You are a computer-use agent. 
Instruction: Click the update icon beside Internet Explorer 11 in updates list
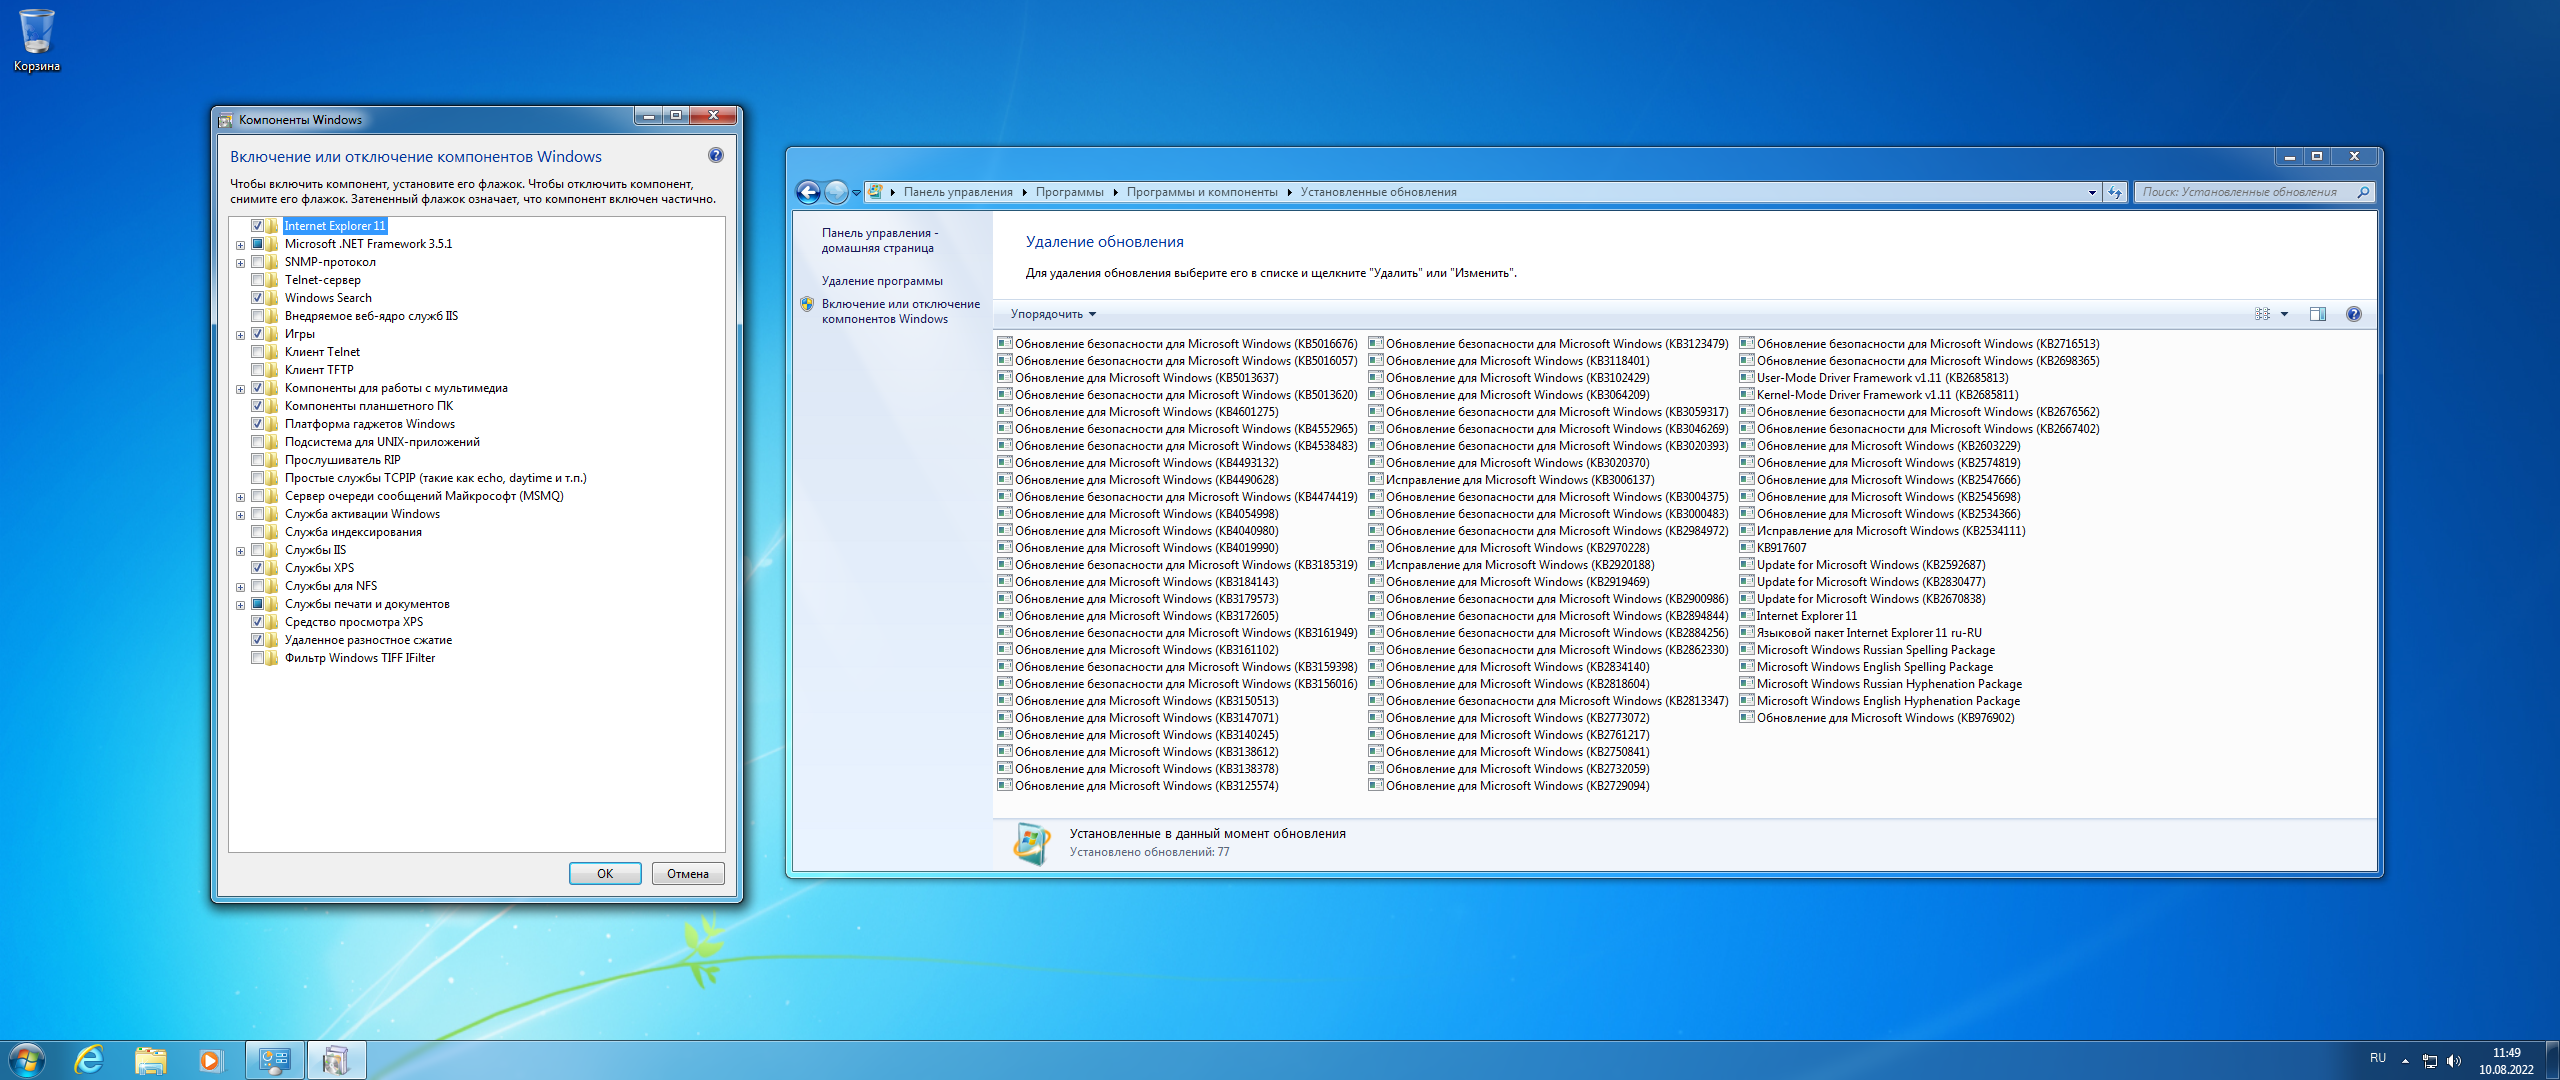[x=1747, y=615]
